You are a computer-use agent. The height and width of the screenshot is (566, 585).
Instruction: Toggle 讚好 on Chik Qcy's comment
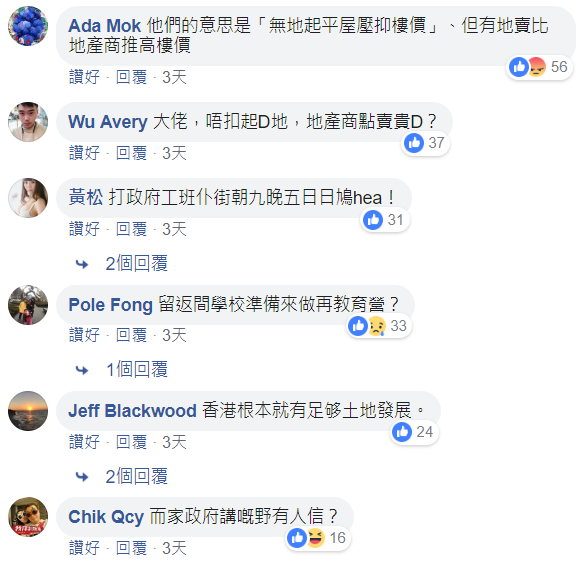tap(84, 548)
